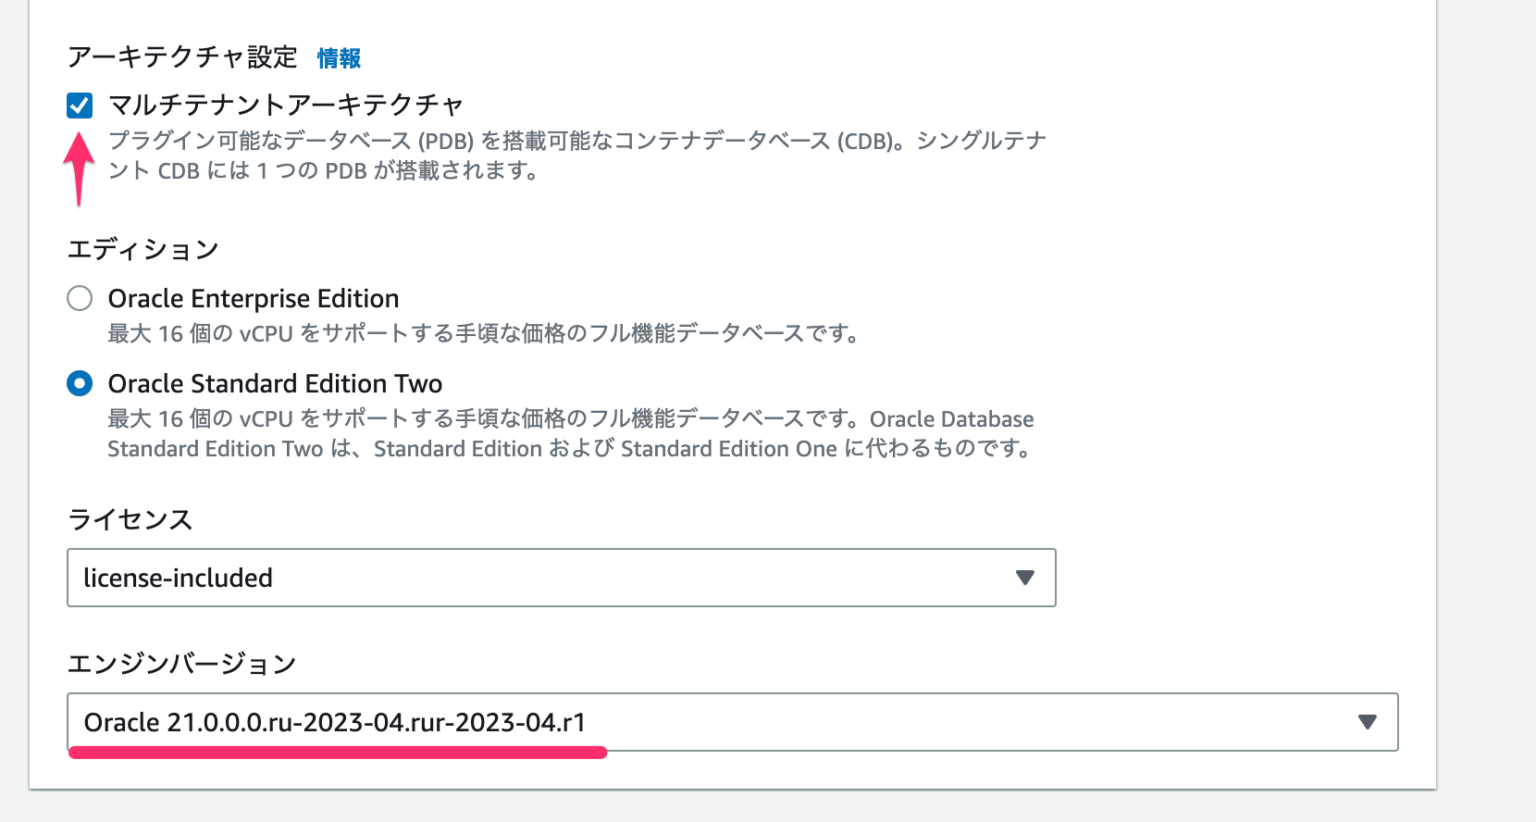This screenshot has width=1536, height=822.
Task: Click inside the license-included input field
Action: click(x=400, y=578)
